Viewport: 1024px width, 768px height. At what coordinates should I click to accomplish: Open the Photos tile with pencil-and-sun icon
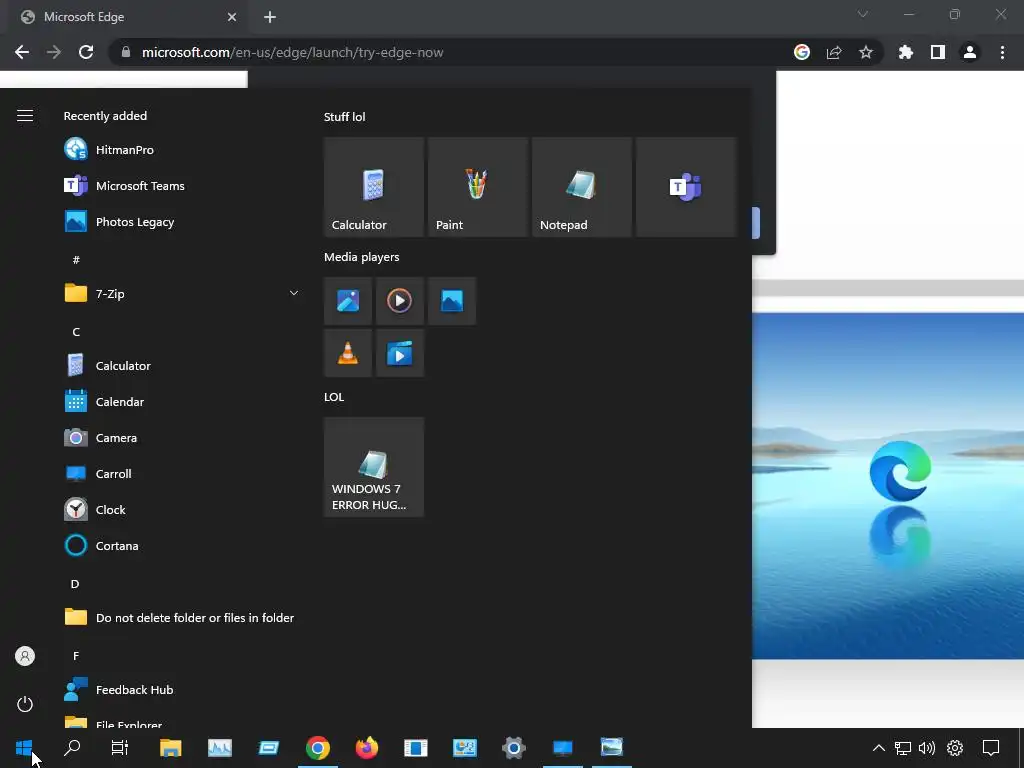point(347,301)
